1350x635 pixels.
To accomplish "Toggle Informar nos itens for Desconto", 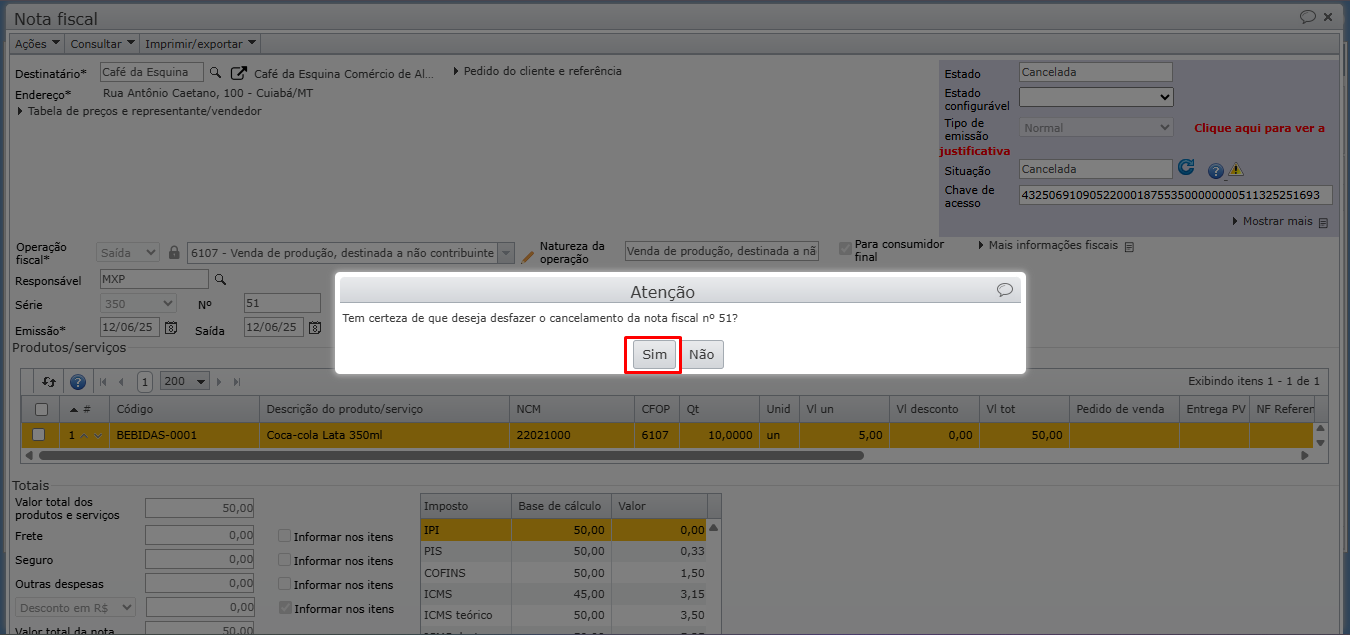I will [x=285, y=608].
